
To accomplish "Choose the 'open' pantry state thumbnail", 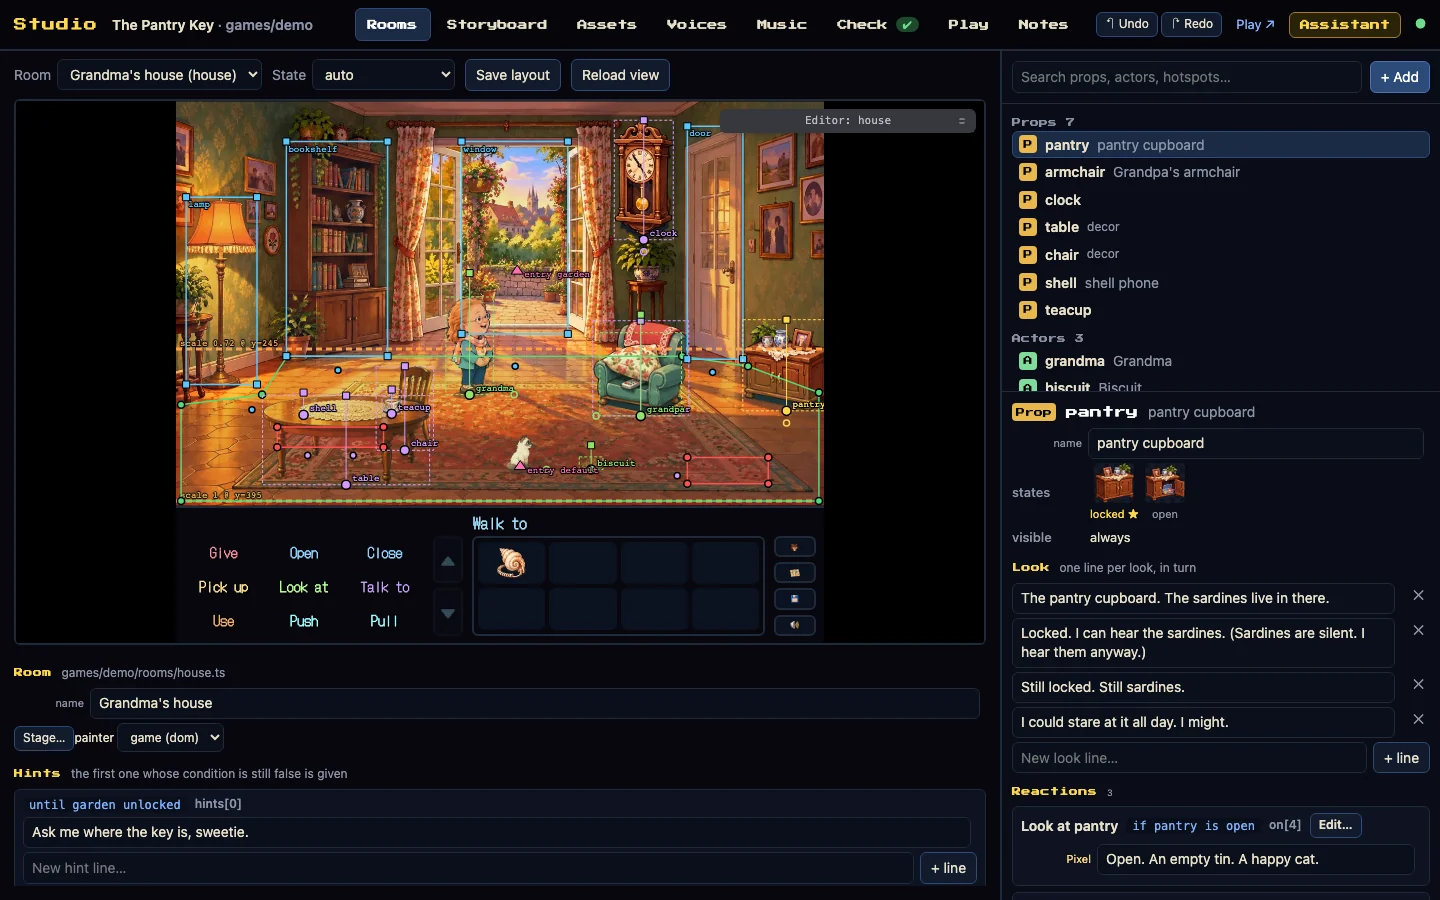I will 1165,483.
